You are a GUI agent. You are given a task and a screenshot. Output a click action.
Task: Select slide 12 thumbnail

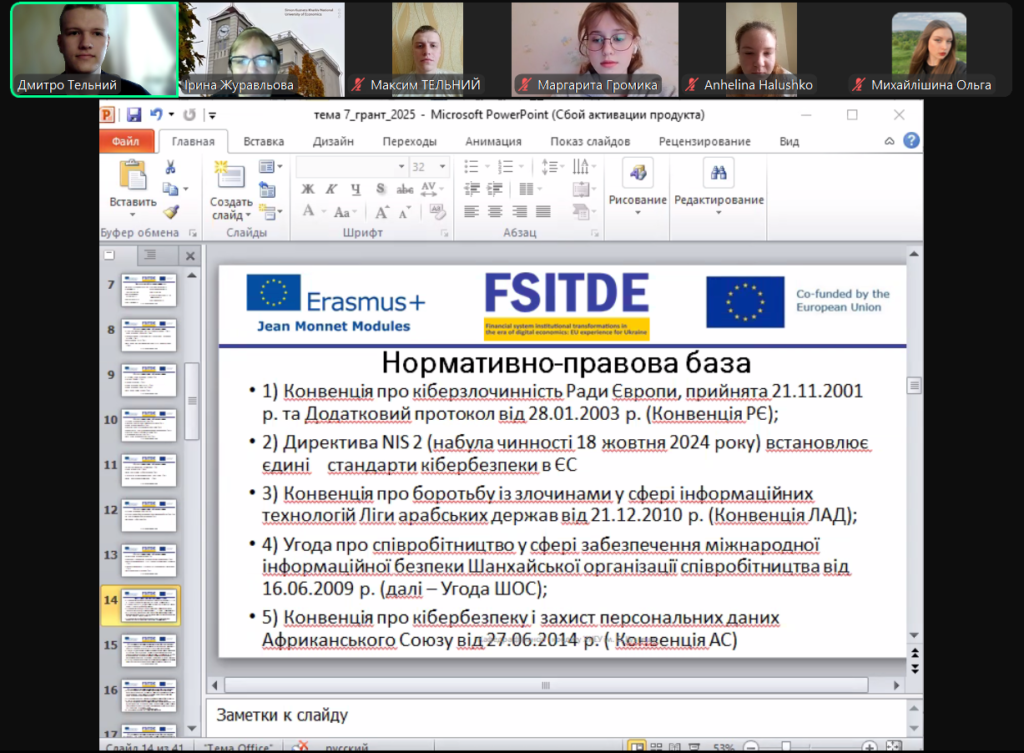click(149, 515)
